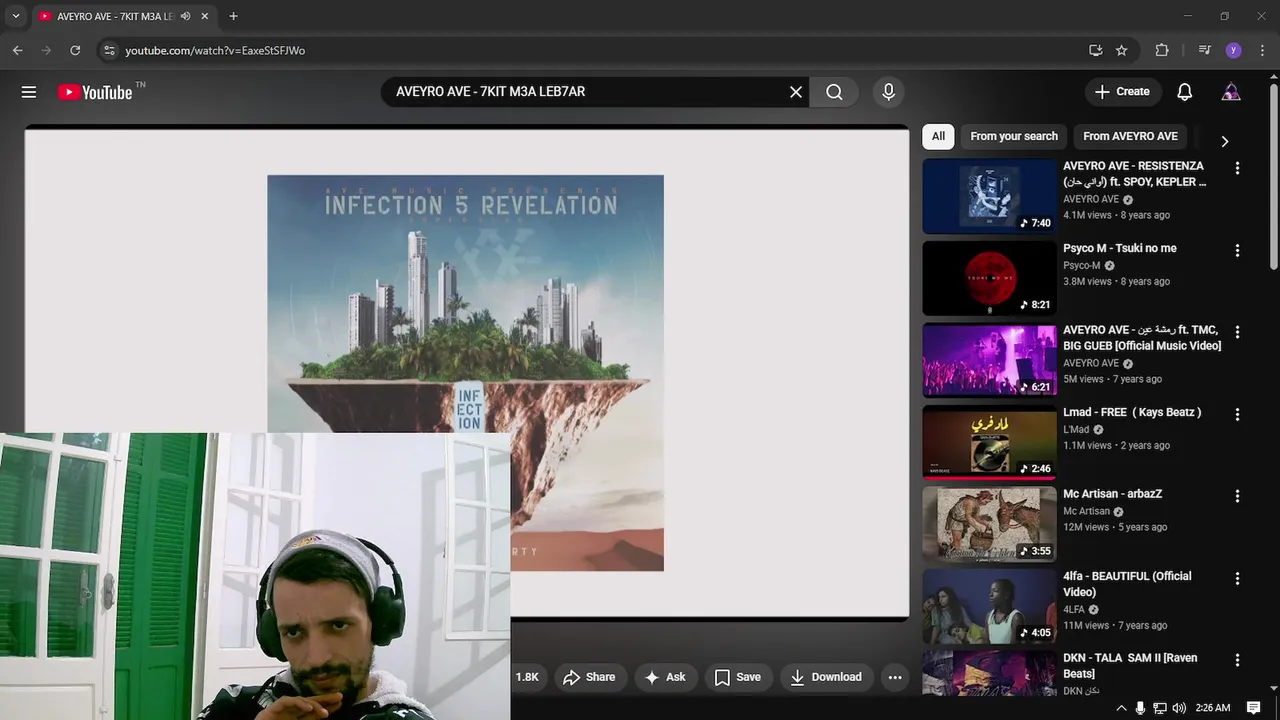Viewport: 1280px width, 720px height.
Task: Open options menu for Psyco M video
Action: tap(1237, 250)
